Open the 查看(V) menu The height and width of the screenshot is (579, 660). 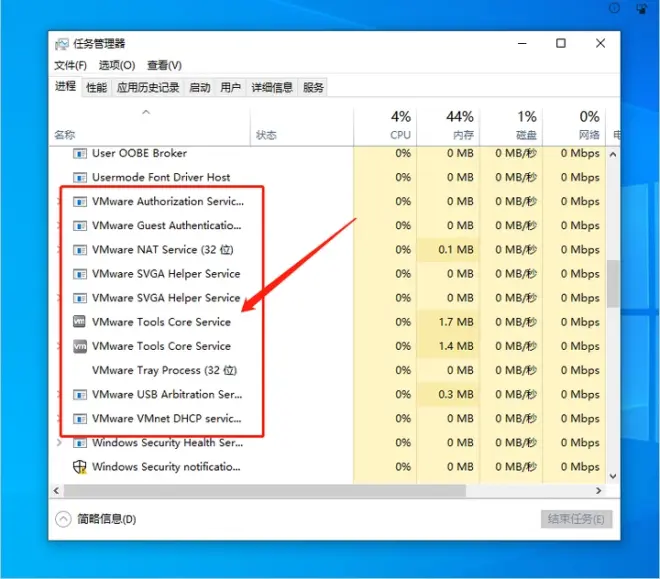tap(164, 65)
